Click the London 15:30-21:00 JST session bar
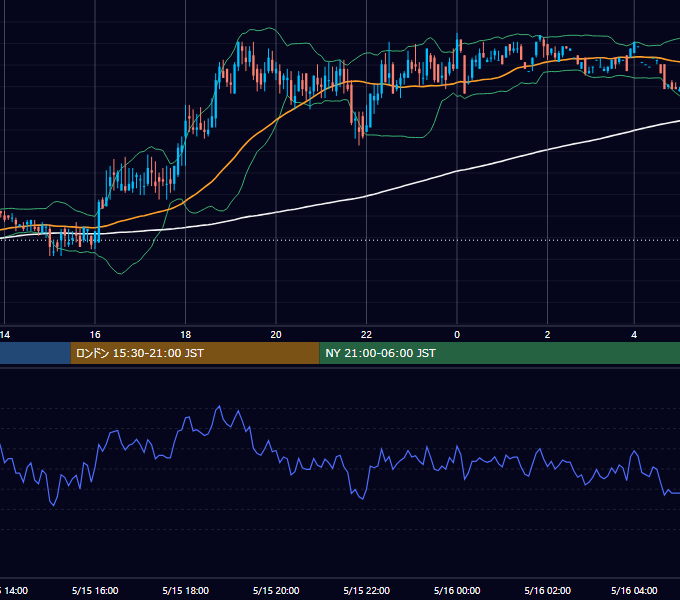 [x=195, y=353]
